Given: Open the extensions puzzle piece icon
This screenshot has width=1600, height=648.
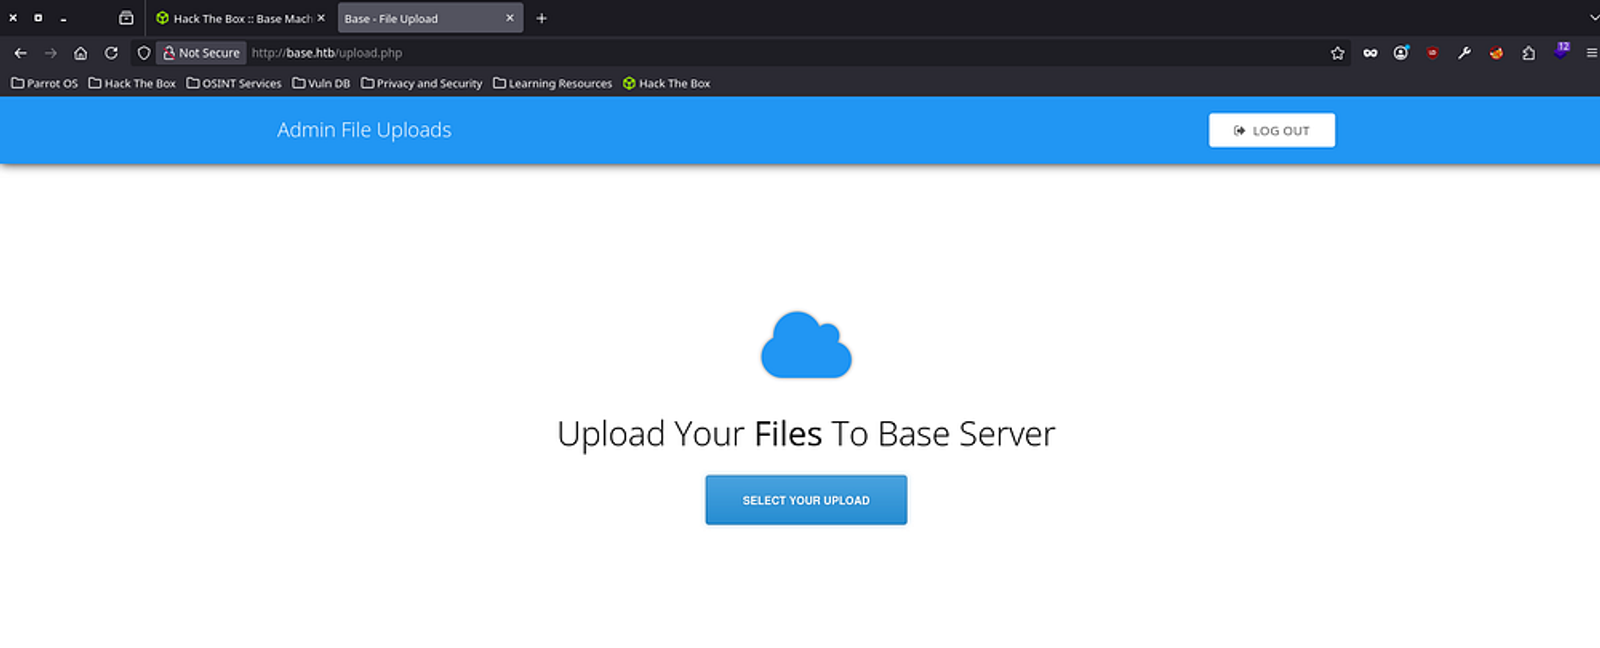Looking at the screenshot, I should click(x=1528, y=53).
